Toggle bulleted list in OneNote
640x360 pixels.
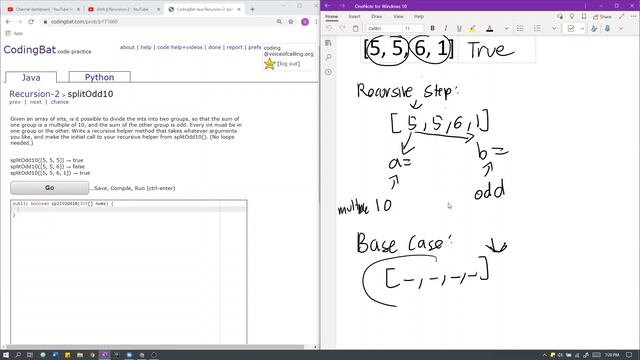(x=520, y=28)
